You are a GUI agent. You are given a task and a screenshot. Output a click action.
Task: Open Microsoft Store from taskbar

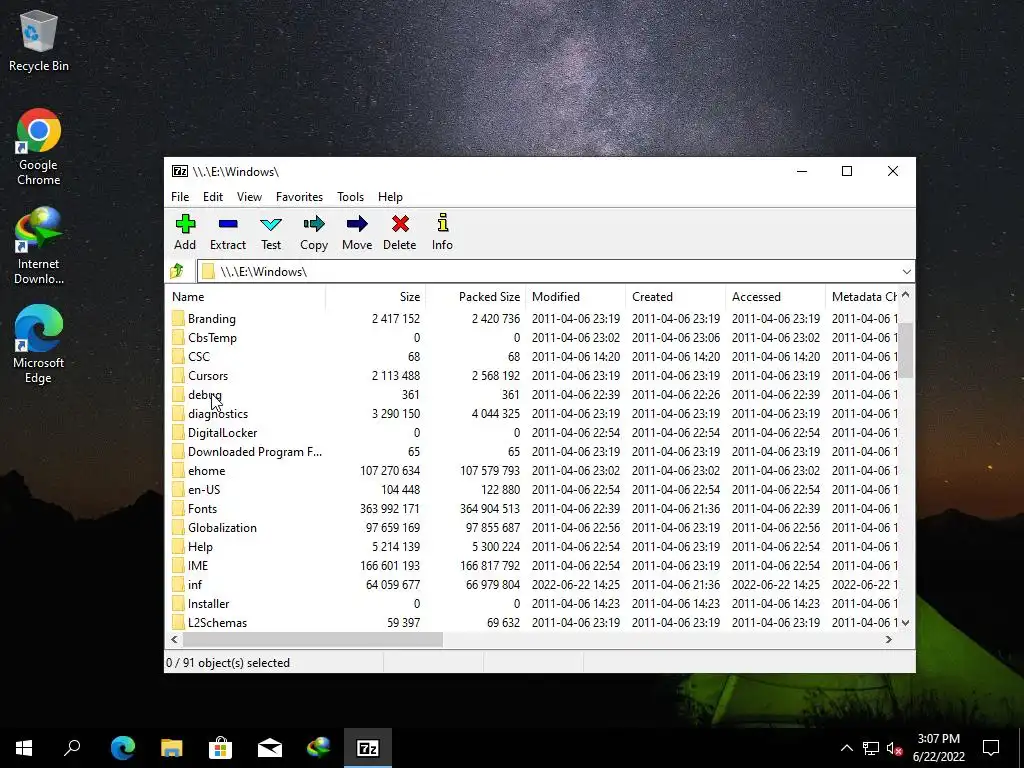point(221,748)
